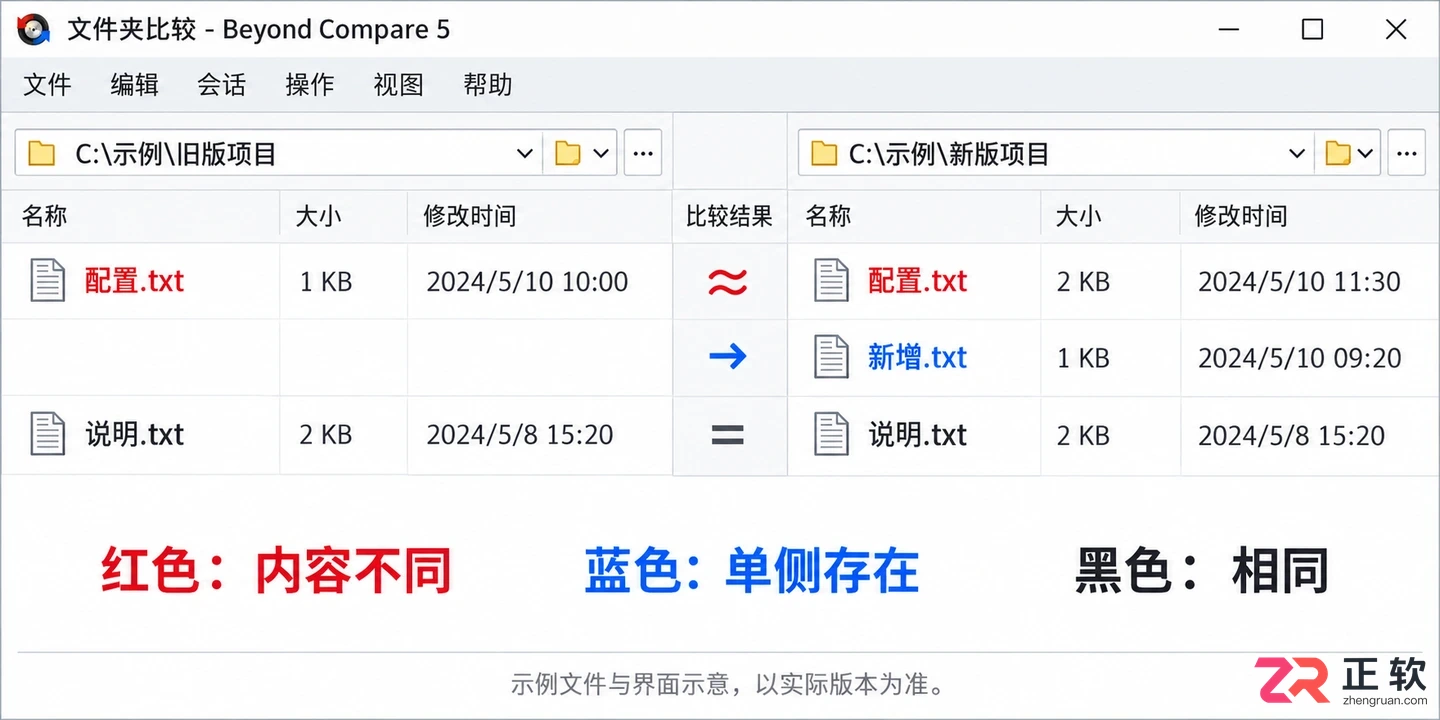Image resolution: width=1440 pixels, height=720 pixels.
Task: Click the Beyond Compare app icon in title bar
Action: (34, 30)
